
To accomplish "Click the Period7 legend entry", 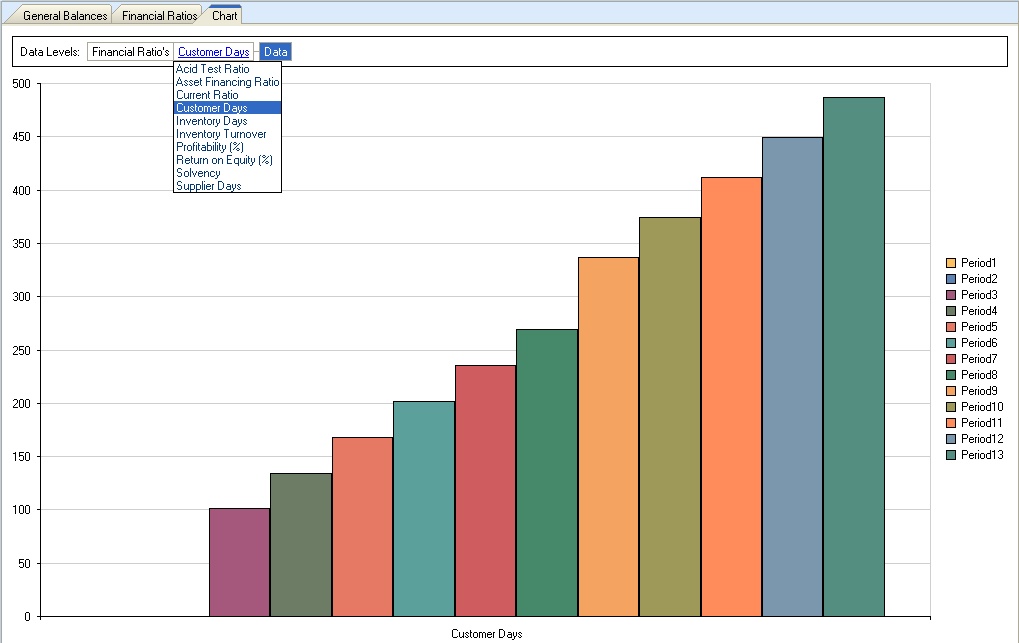I will coord(978,359).
